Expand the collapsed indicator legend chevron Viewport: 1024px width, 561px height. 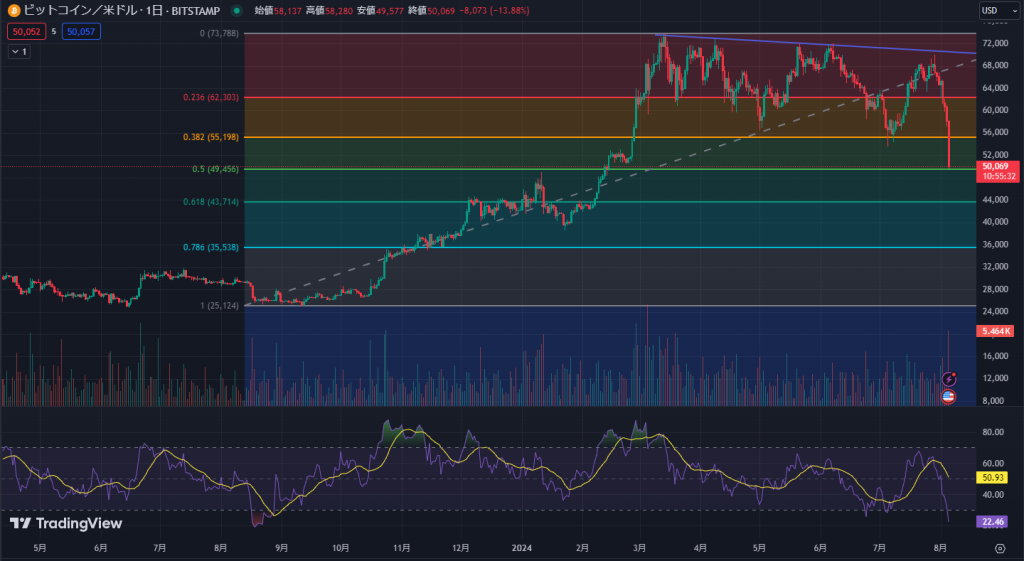click(x=19, y=51)
